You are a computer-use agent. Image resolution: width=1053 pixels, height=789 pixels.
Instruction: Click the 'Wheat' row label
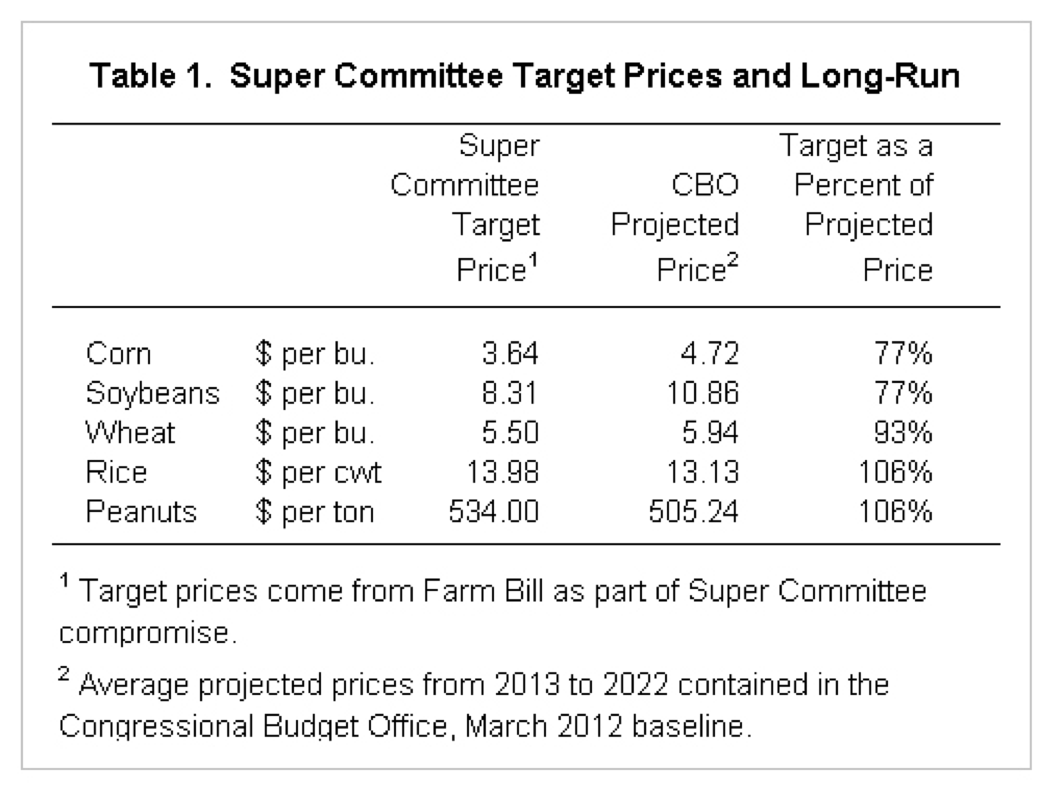pos(131,433)
